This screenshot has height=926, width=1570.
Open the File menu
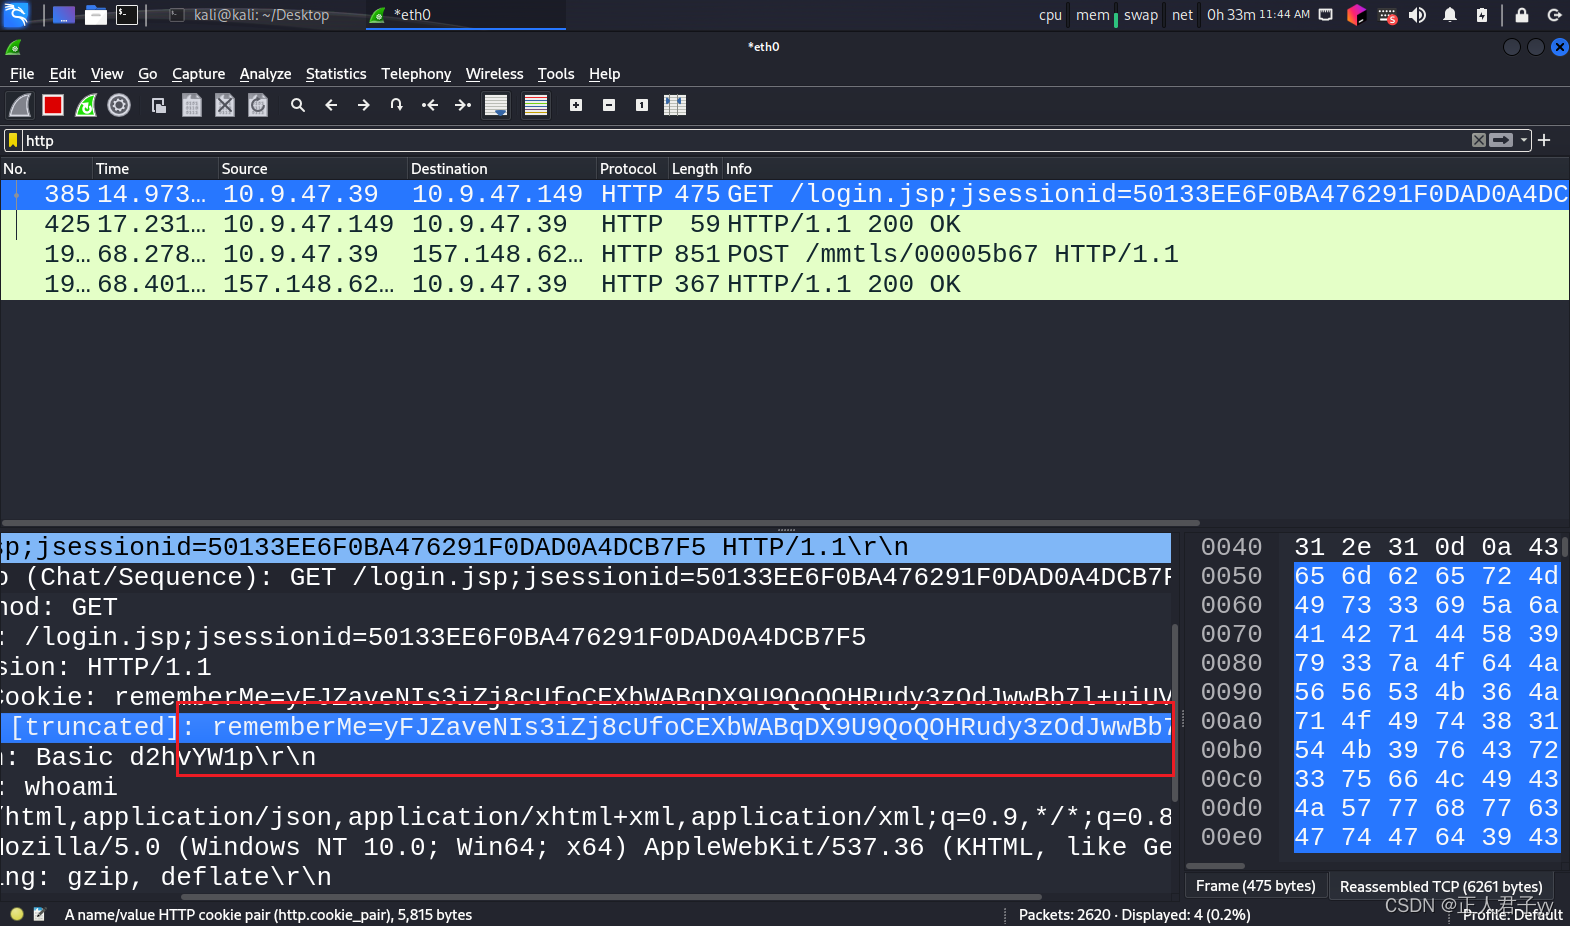click(x=22, y=74)
